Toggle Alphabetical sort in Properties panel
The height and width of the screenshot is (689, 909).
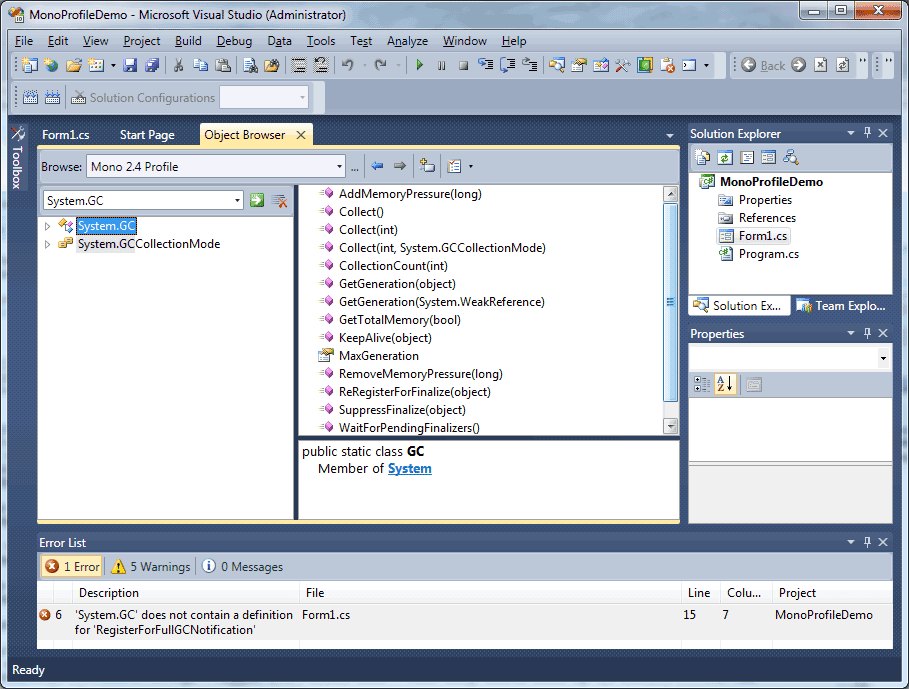pyautogui.click(x=725, y=384)
